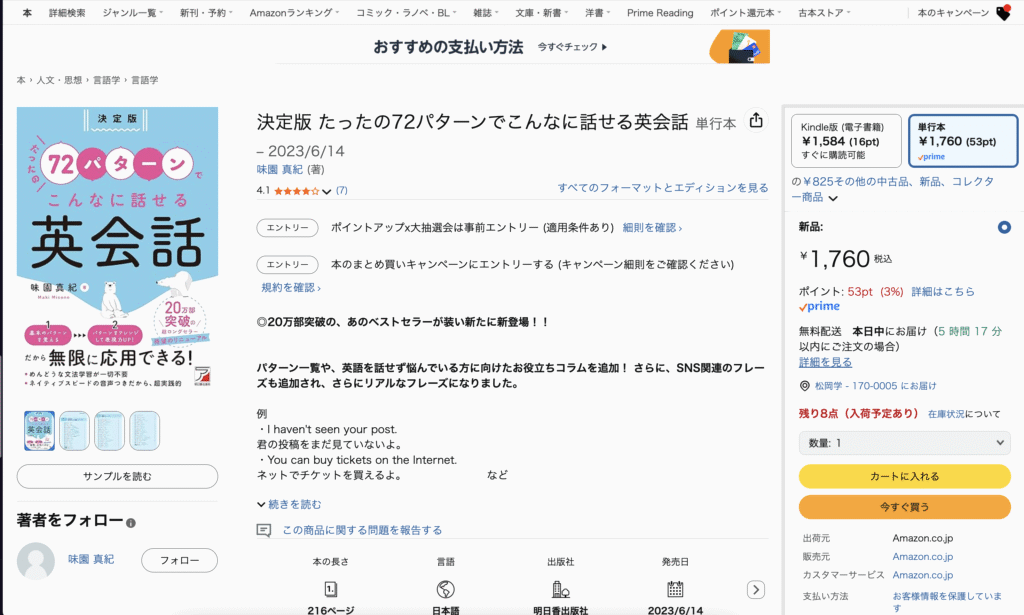Image resolution: width=1024 pixels, height=615 pixels.
Task: Click the release date calendar icon
Action: coord(675,590)
